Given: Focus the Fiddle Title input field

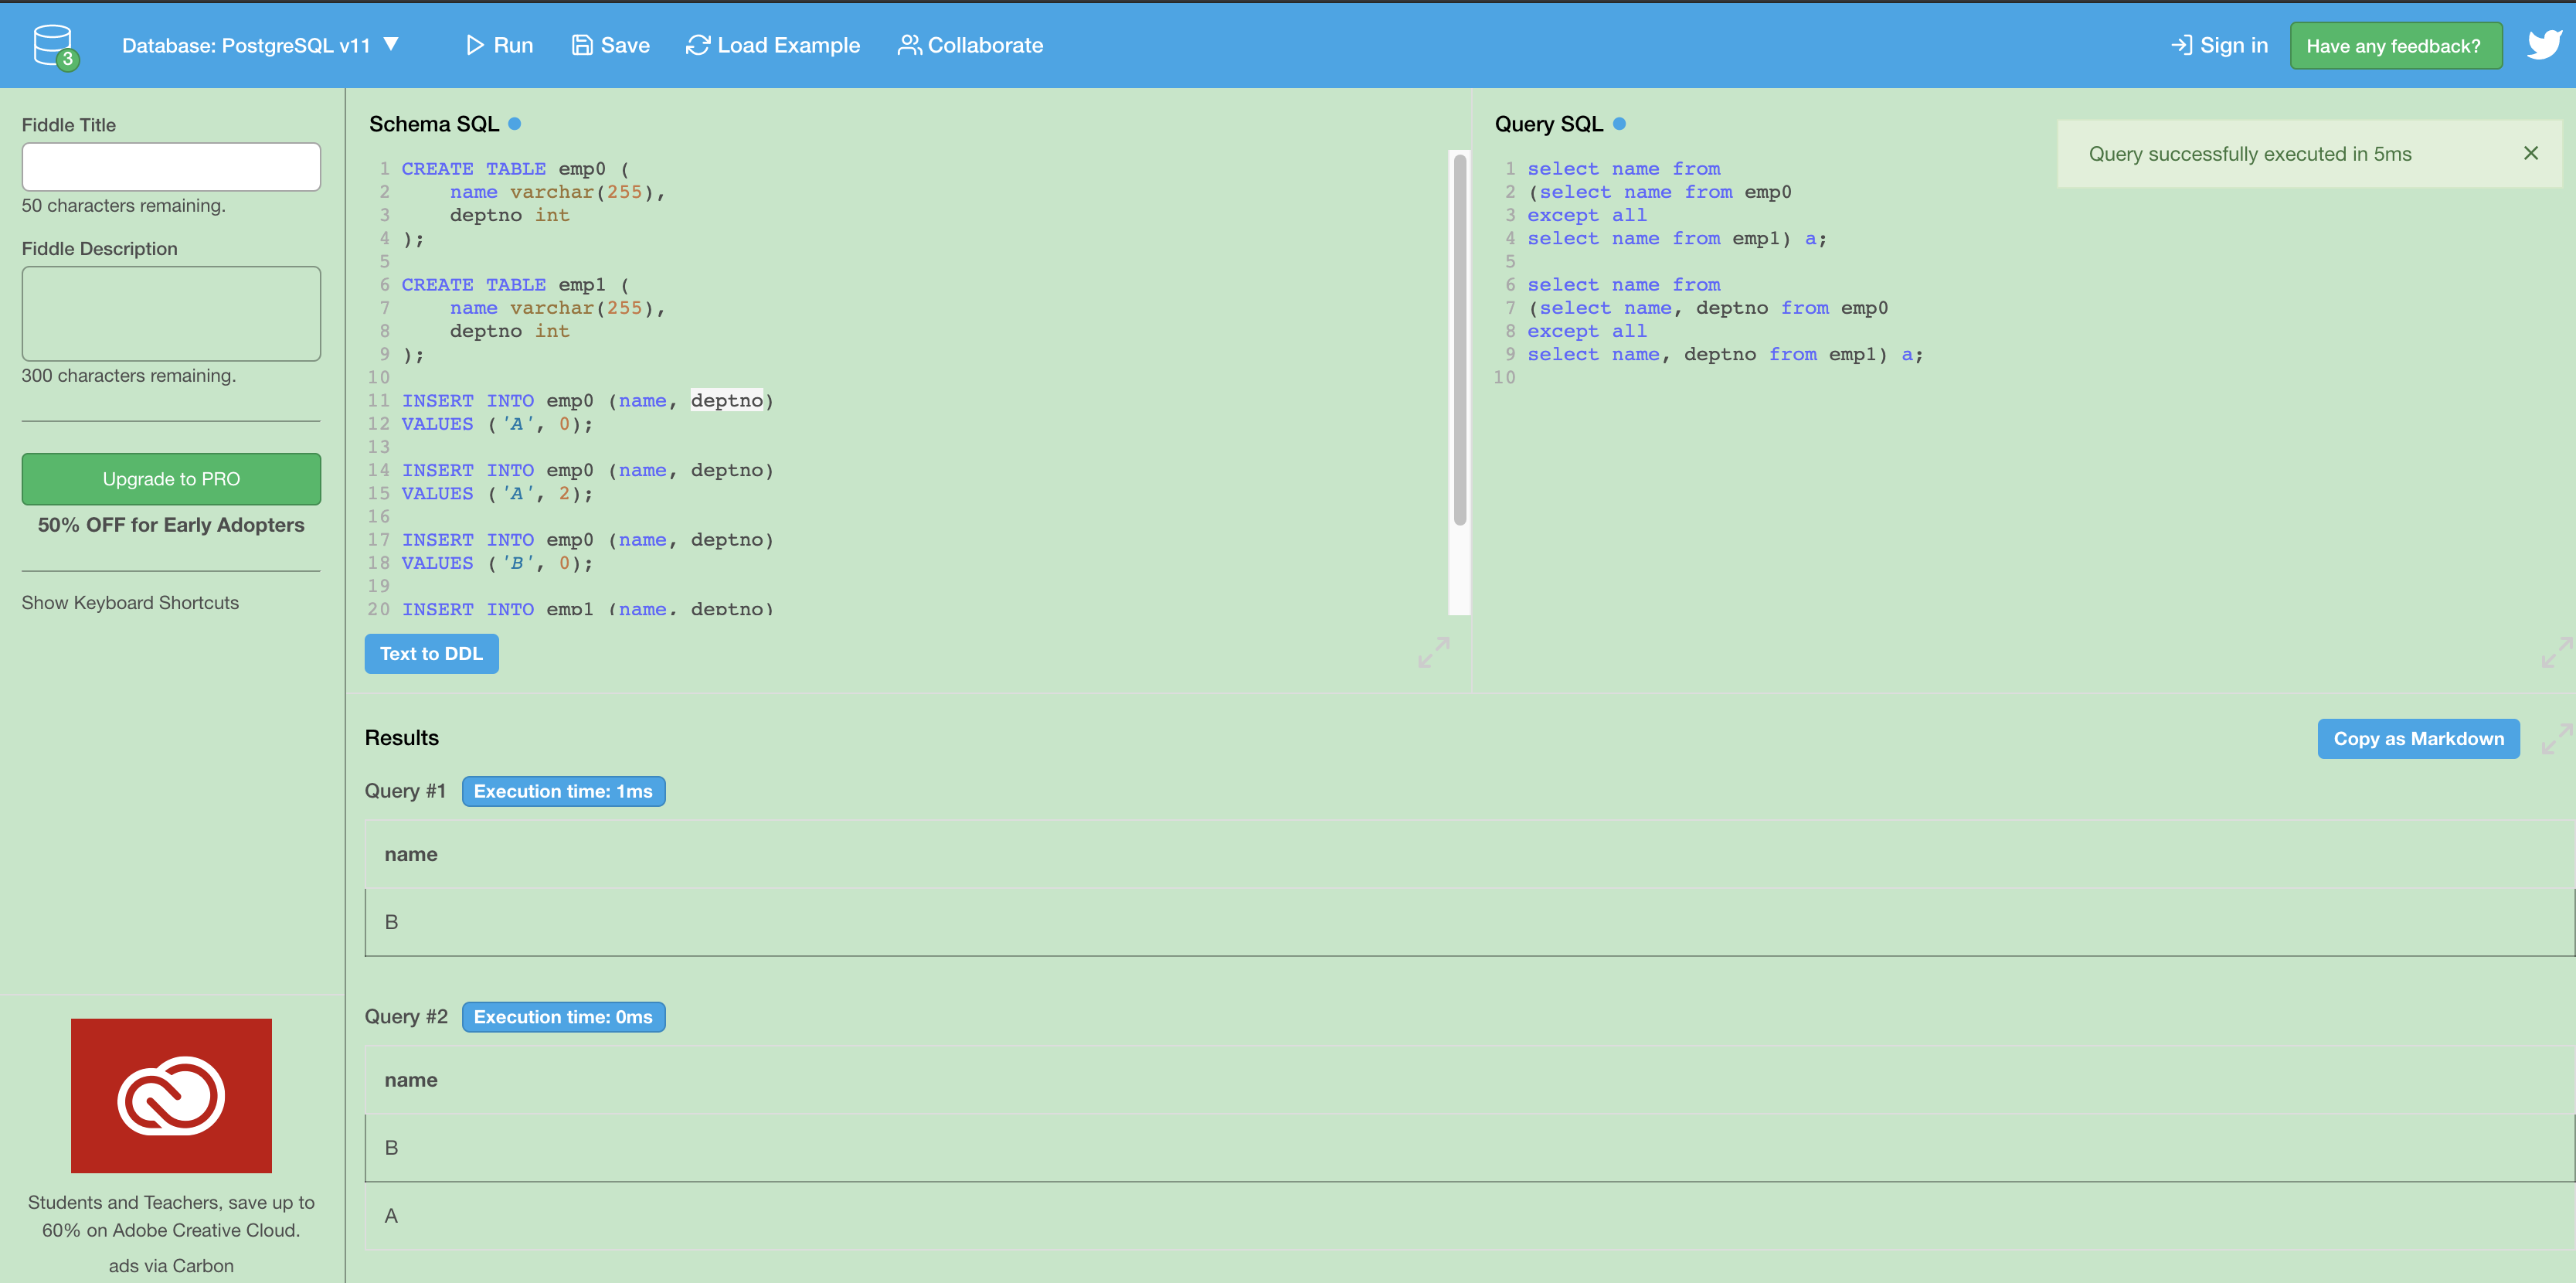Looking at the screenshot, I should pos(171,167).
